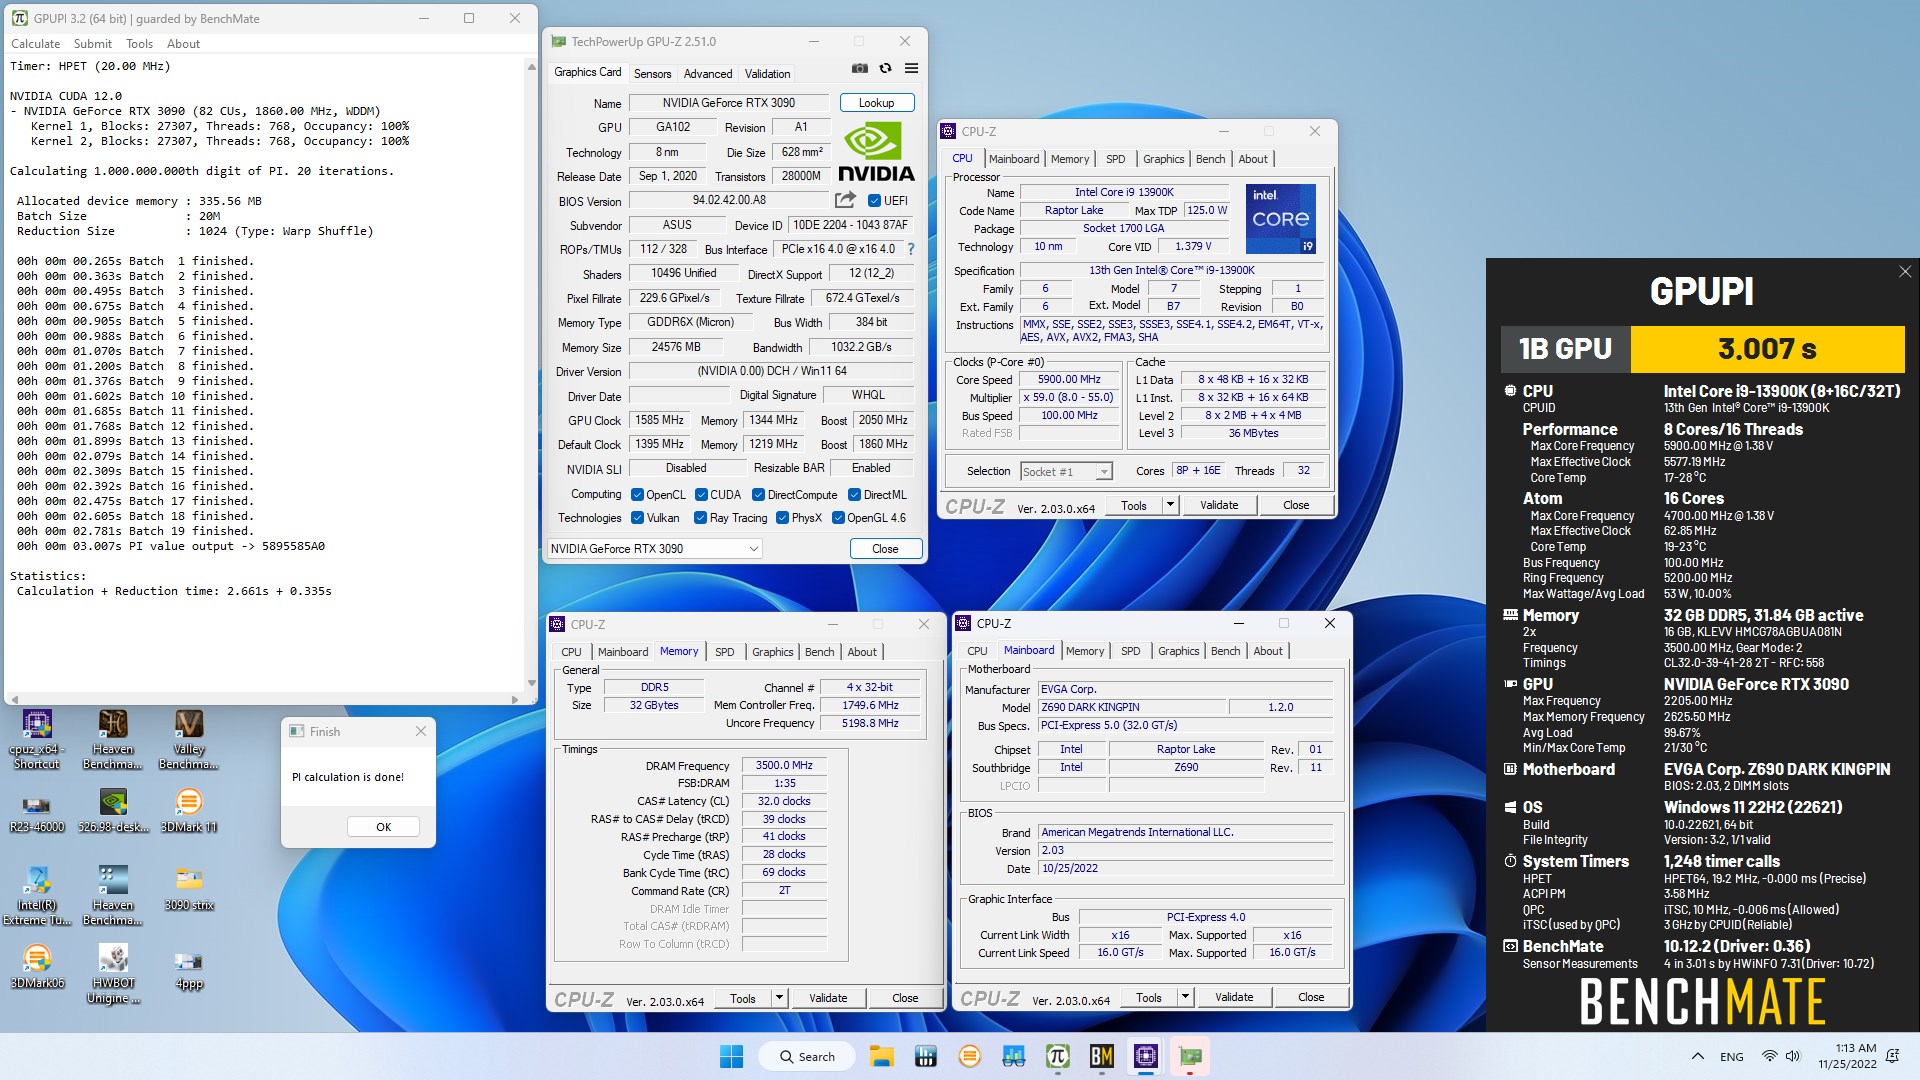Click the Bus Interface question mark icon
This screenshot has height=1080, width=1920.
(x=910, y=249)
